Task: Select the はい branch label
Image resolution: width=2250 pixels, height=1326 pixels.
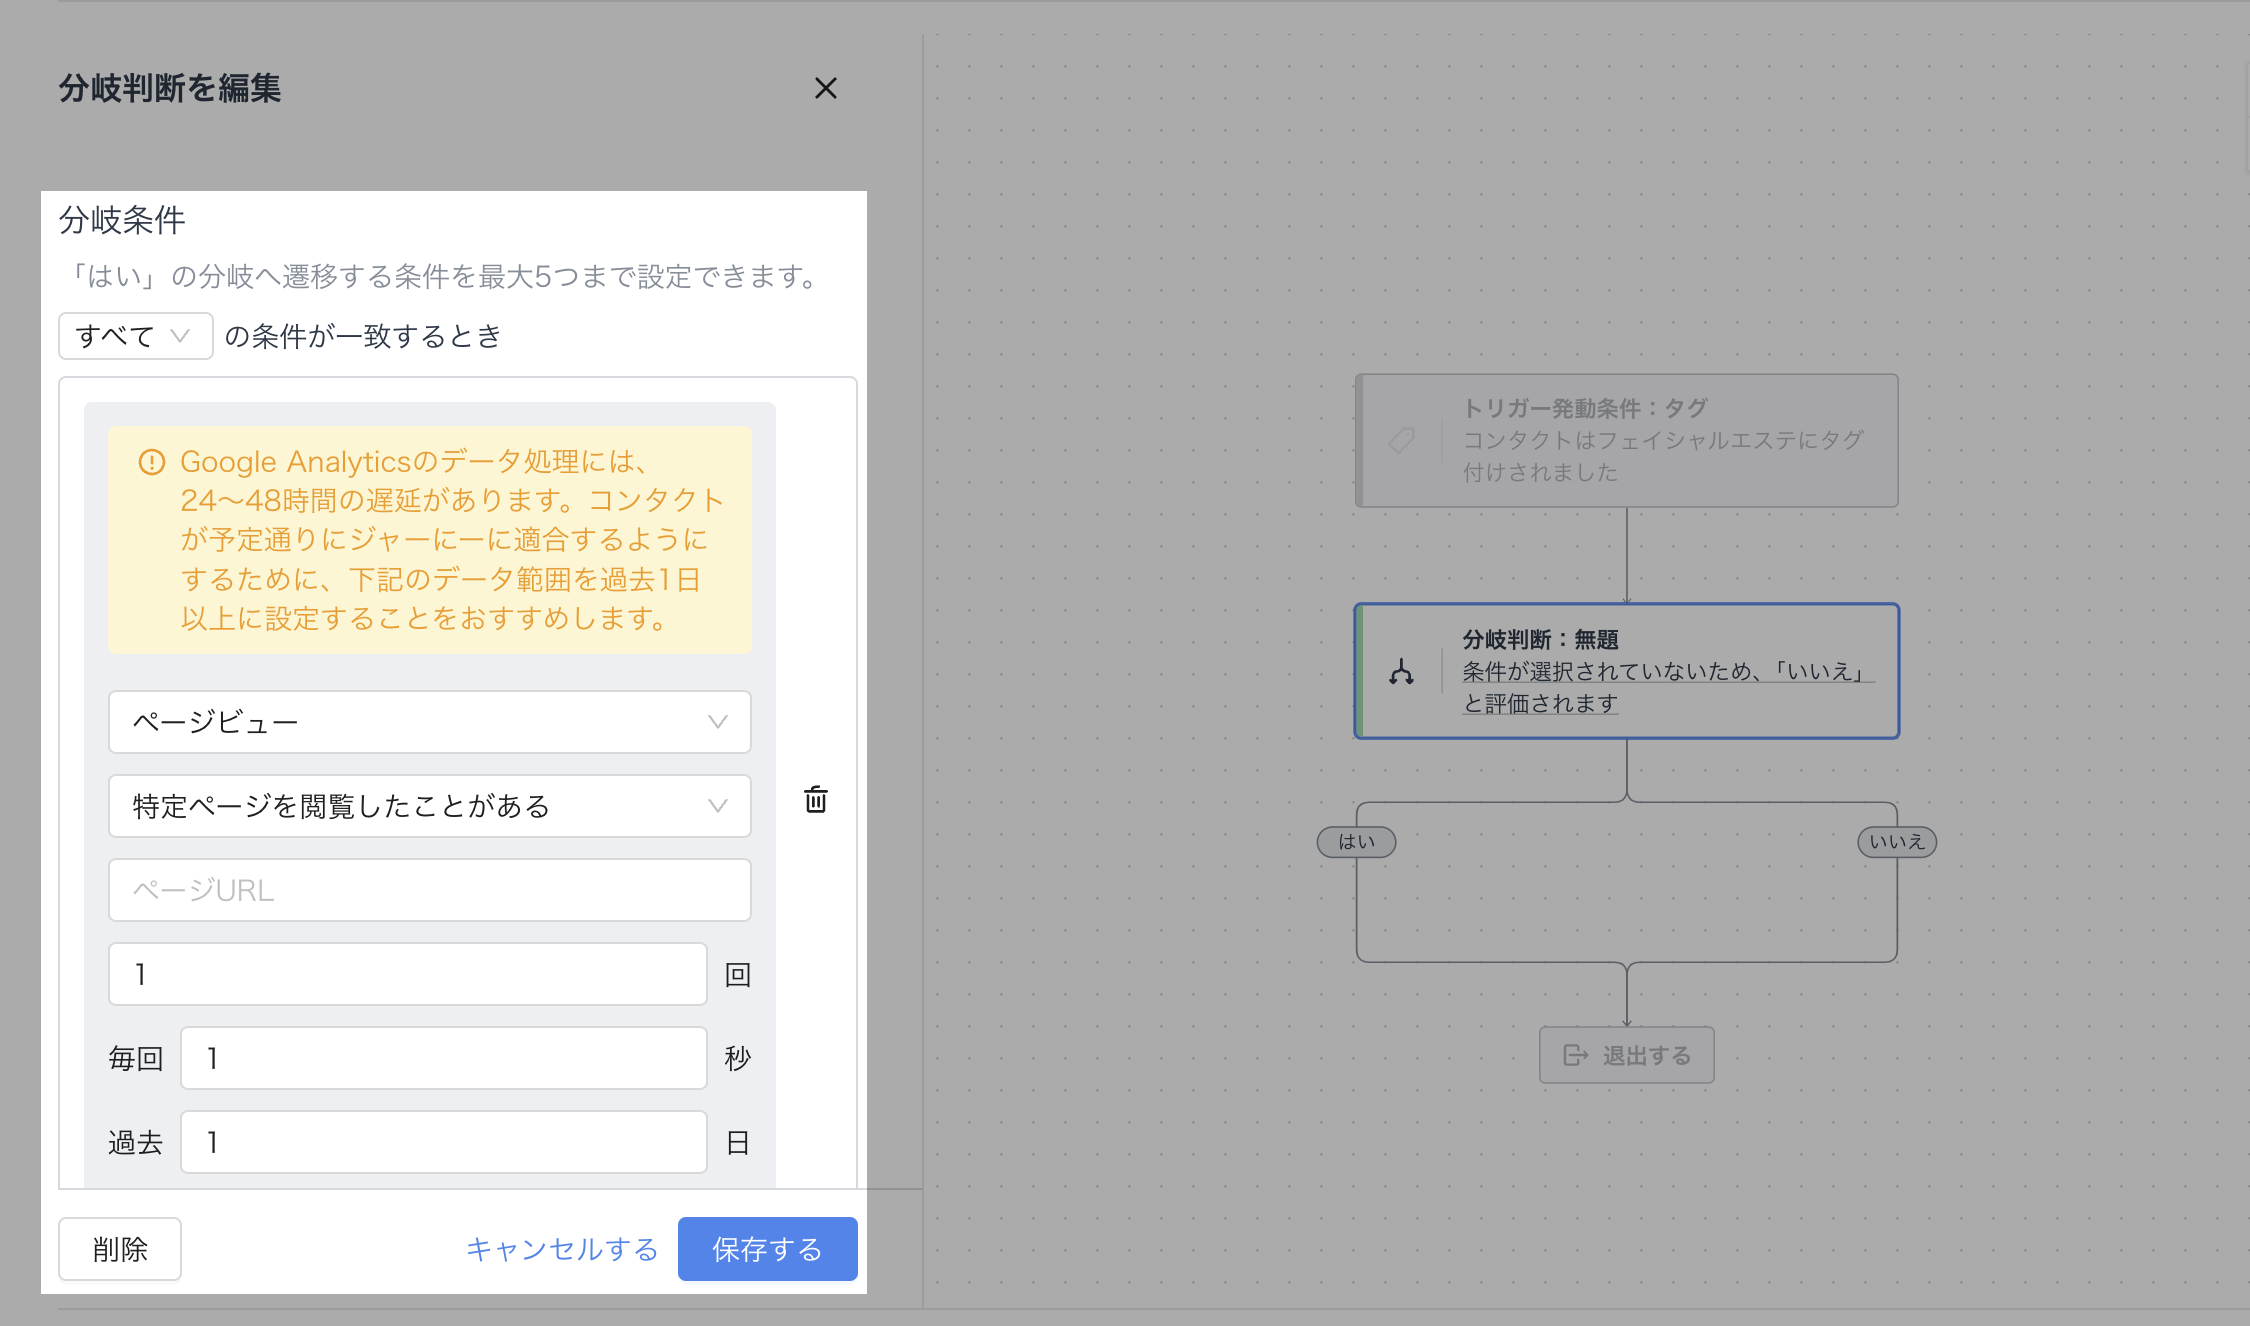Action: tap(1356, 842)
